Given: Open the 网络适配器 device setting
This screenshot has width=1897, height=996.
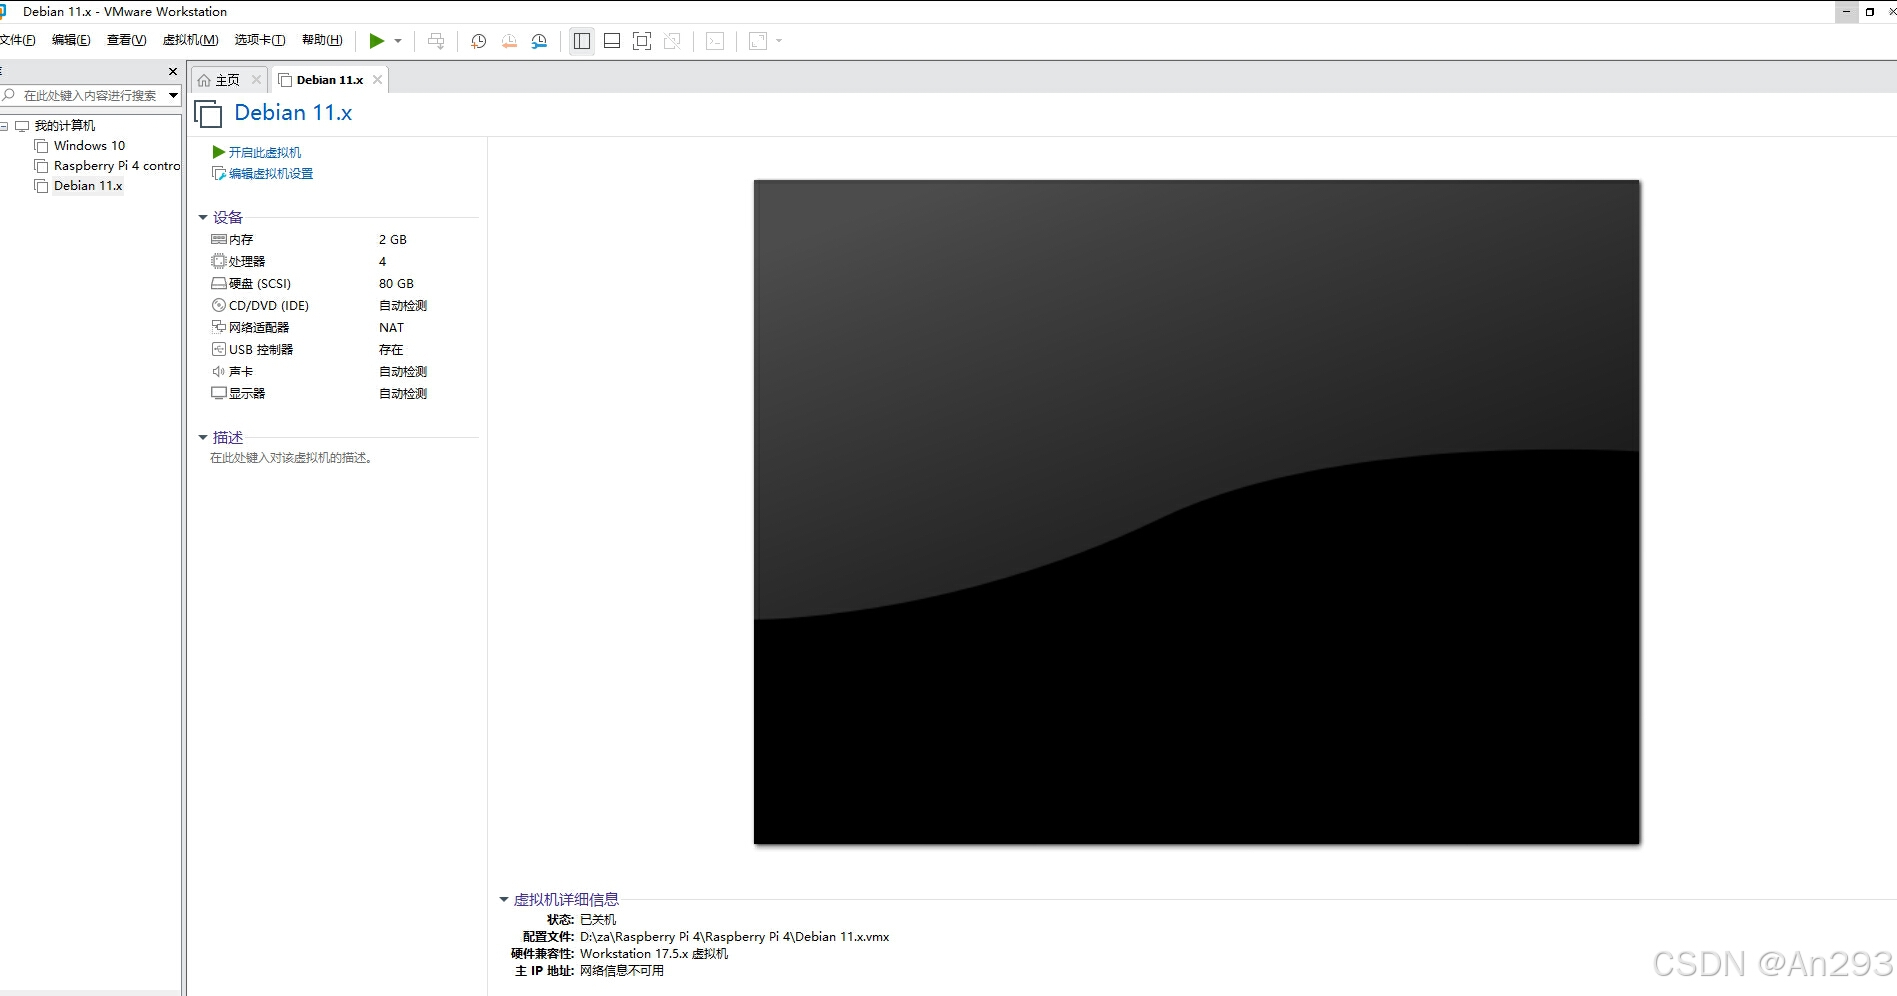Looking at the screenshot, I should pyautogui.click(x=259, y=328).
